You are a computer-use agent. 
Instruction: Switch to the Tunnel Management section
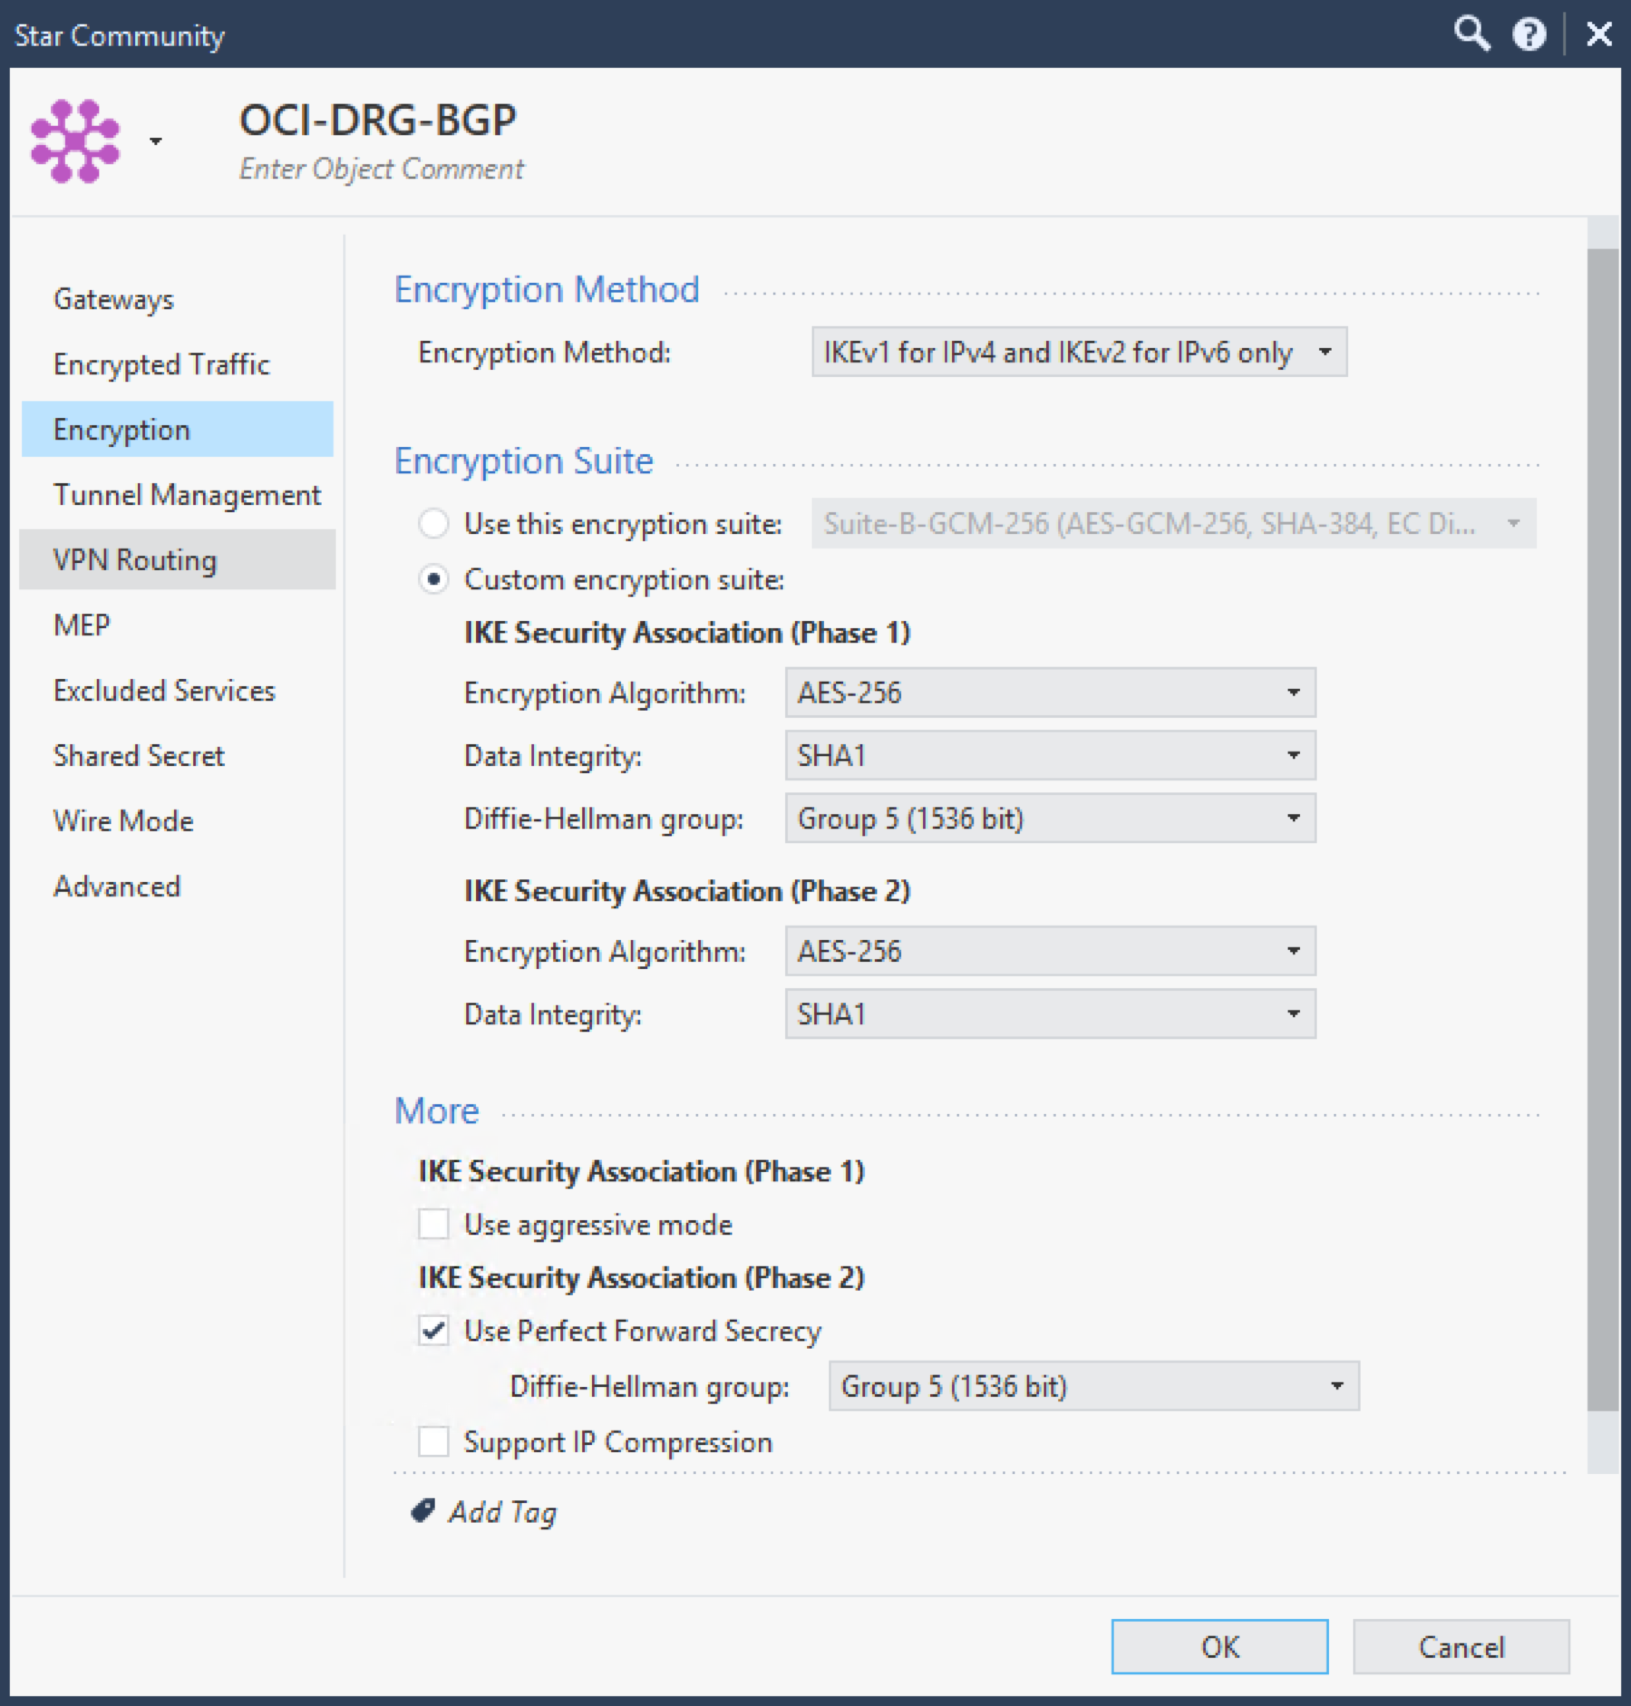pyautogui.click(x=186, y=495)
